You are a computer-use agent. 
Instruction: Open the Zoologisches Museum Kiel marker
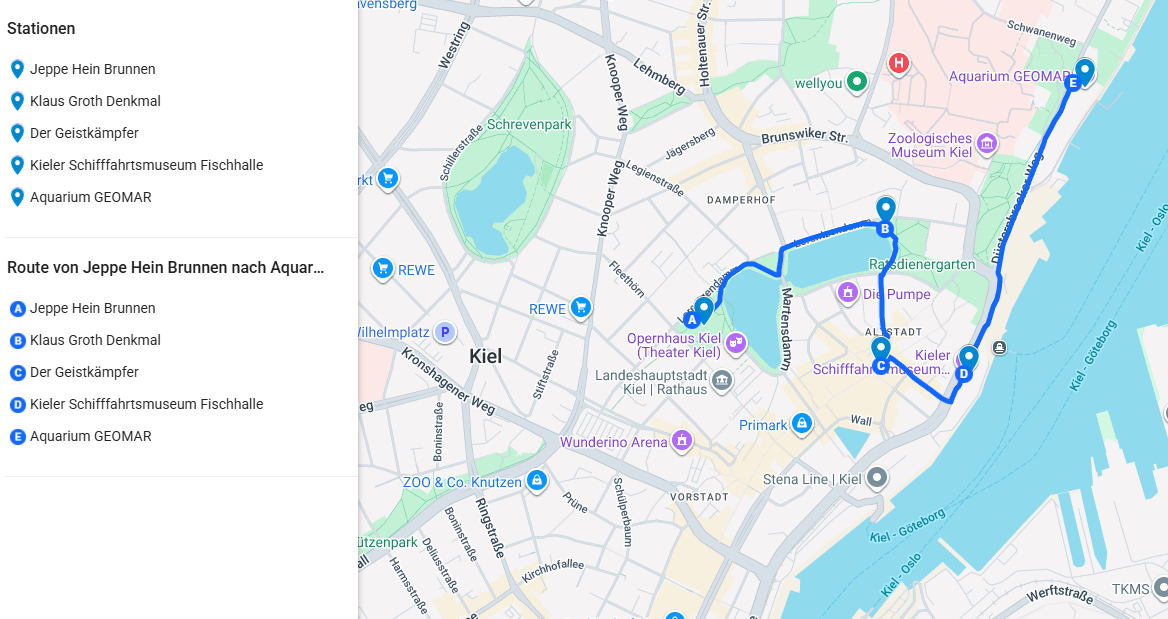tap(987, 144)
